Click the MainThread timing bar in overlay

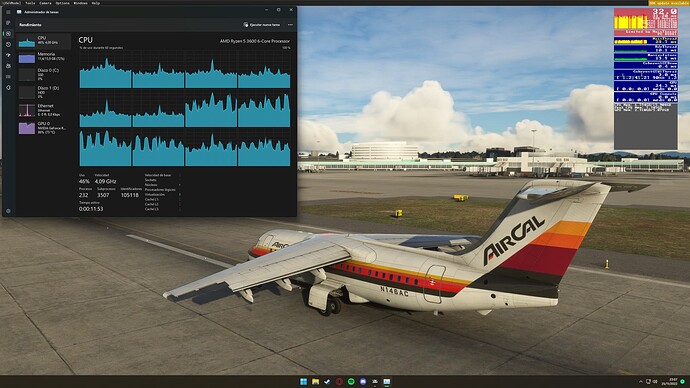pos(646,40)
